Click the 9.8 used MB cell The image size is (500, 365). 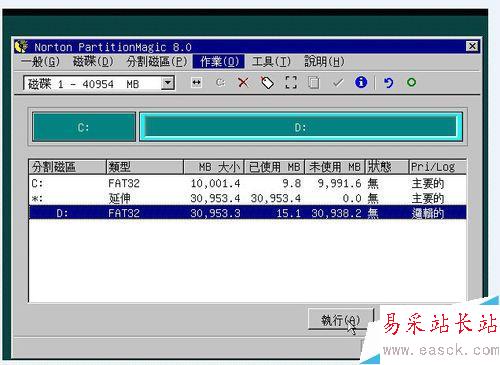click(x=292, y=183)
